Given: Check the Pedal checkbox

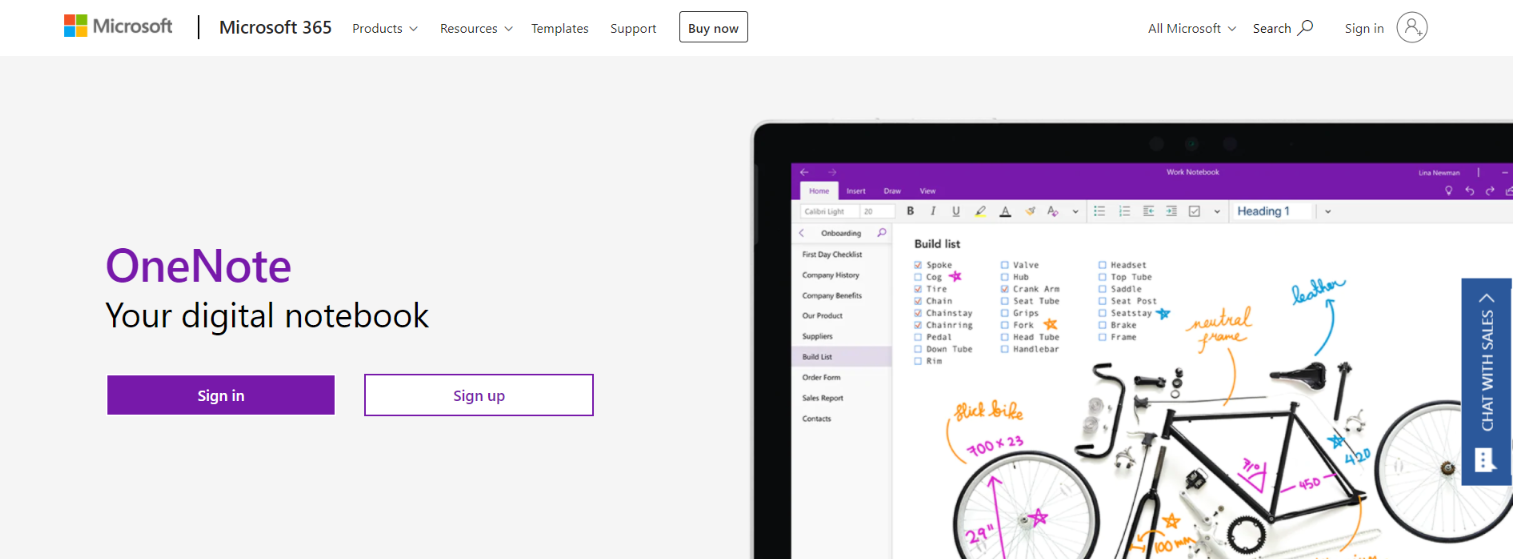Looking at the screenshot, I should [x=918, y=337].
